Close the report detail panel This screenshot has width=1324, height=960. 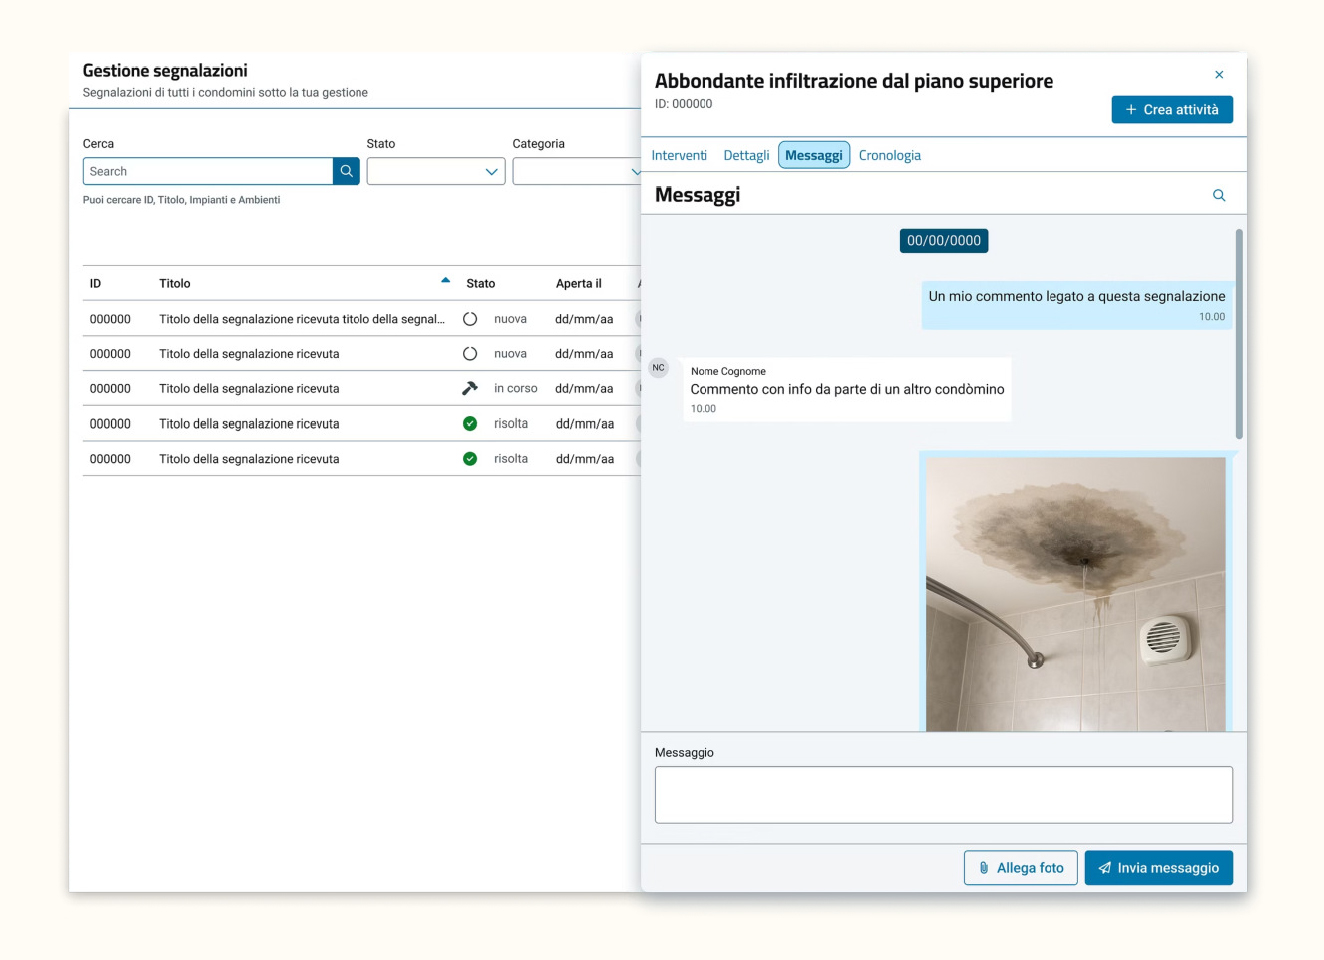[x=1219, y=75]
